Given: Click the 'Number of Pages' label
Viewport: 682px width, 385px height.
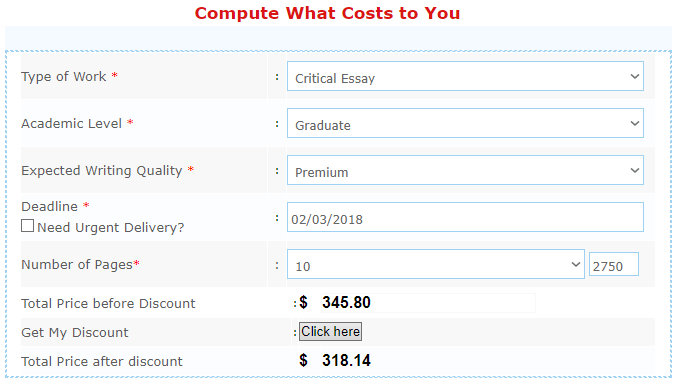Looking at the screenshot, I should pyautogui.click(x=77, y=264).
